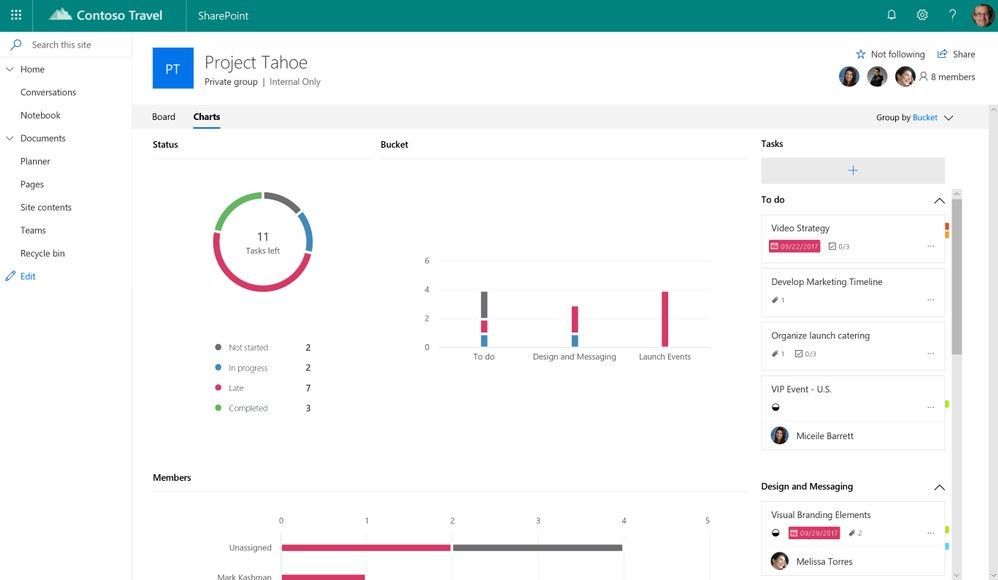998x580 pixels.
Task: Click checklist 0/3 indicator on Organize launch catering
Action: 805,353
